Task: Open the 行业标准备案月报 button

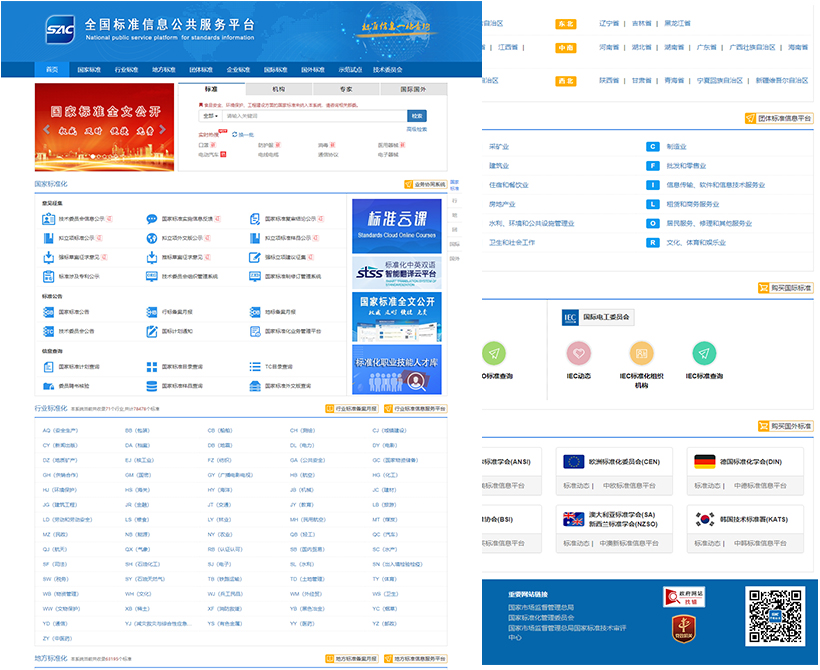Action: click(351, 409)
